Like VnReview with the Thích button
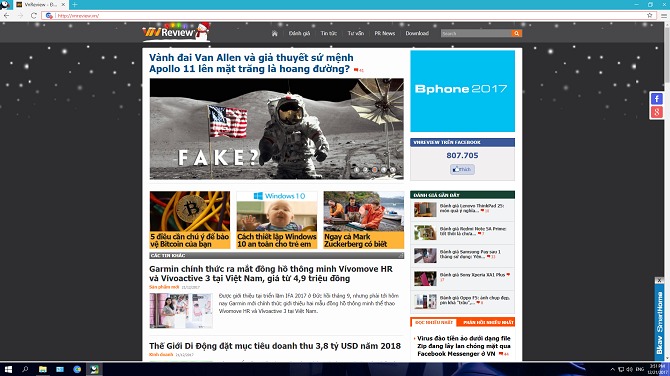This screenshot has width=670, height=376. [462, 170]
